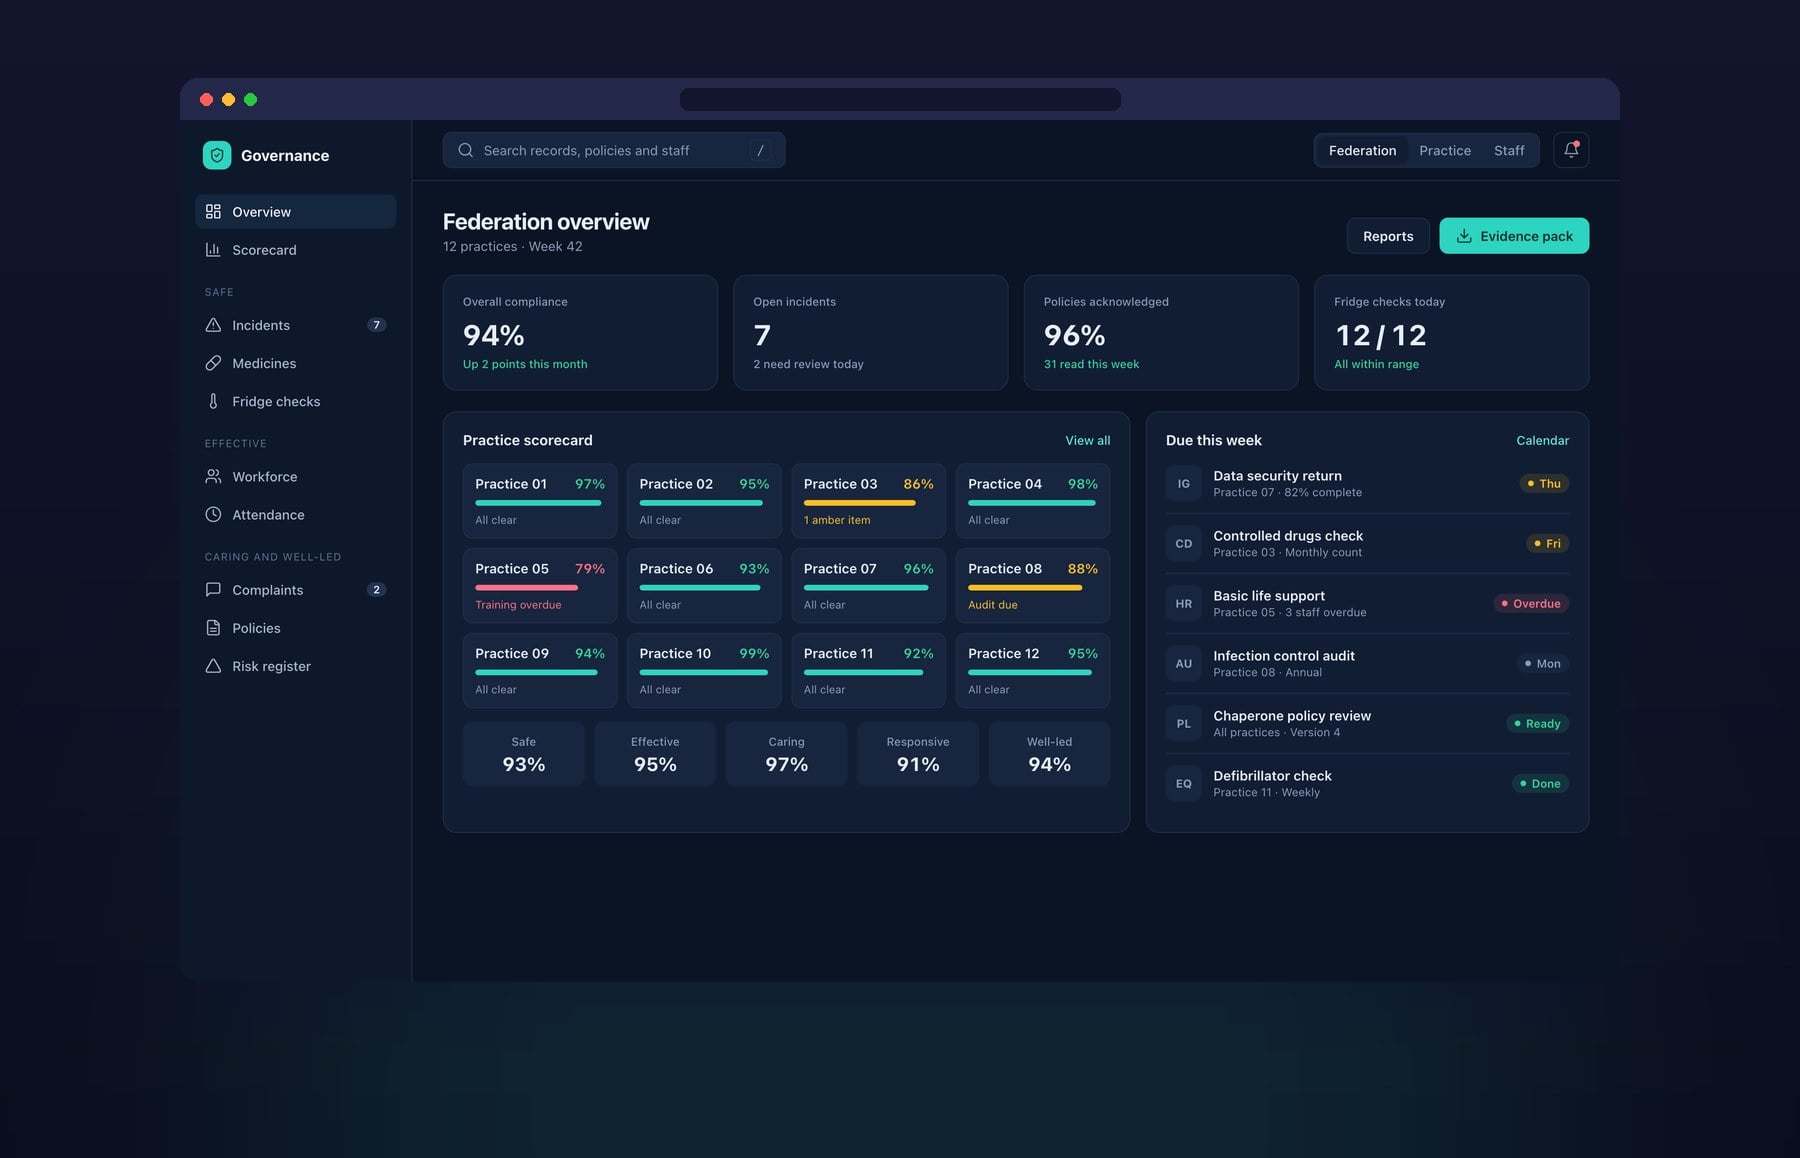Screen dimensions: 1800x1158
Task: Open the notifications bell
Action: click(1571, 150)
